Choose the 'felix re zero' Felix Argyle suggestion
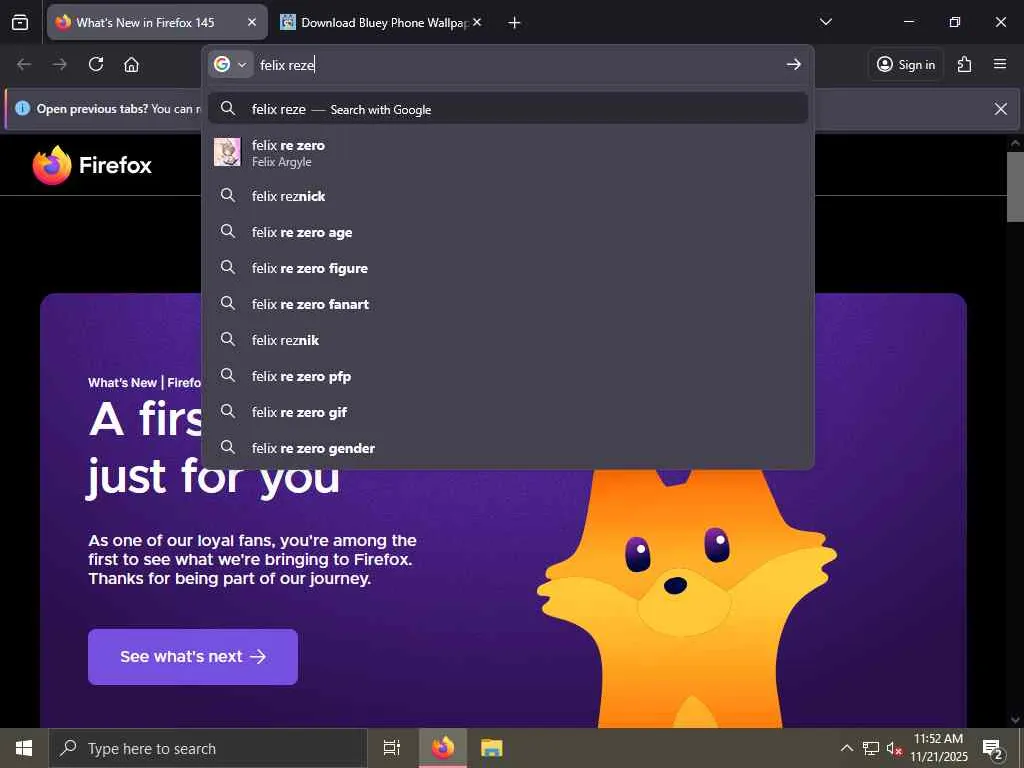The width and height of the screenshot is (1024, 768). [x=508, y=153]
